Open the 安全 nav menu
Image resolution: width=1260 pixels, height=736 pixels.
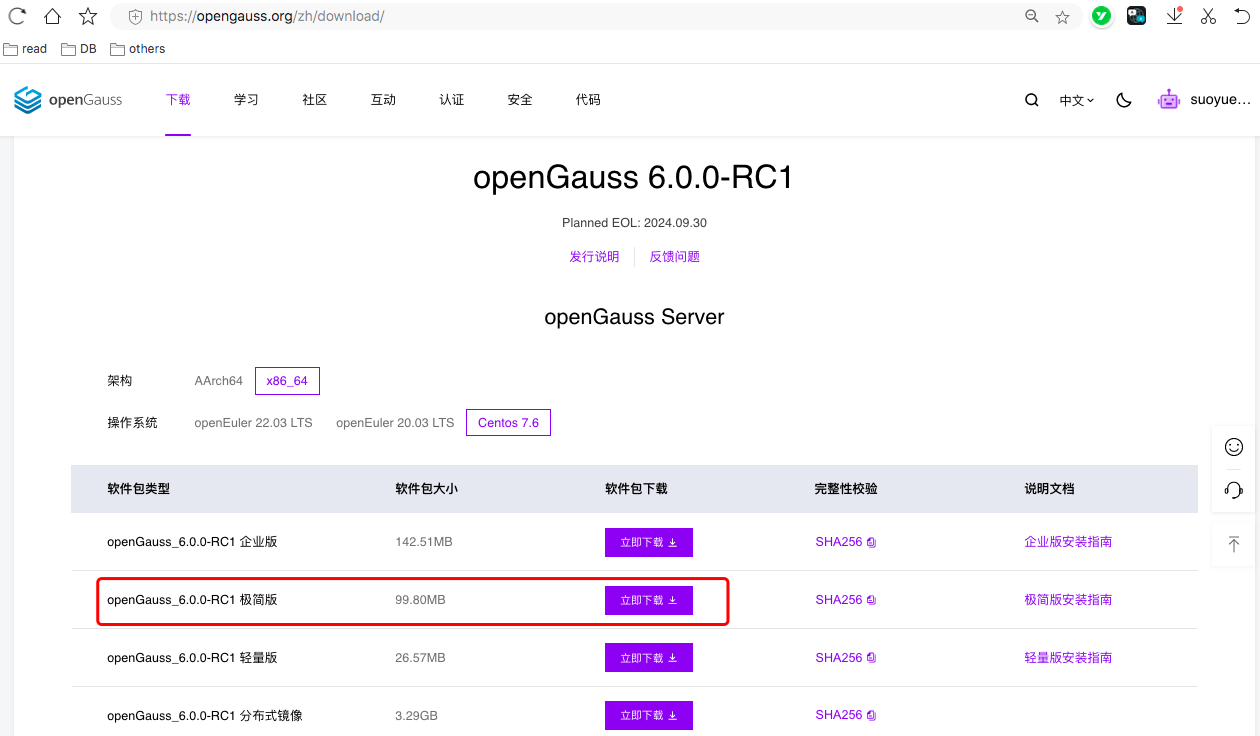[x=520, y=100]
